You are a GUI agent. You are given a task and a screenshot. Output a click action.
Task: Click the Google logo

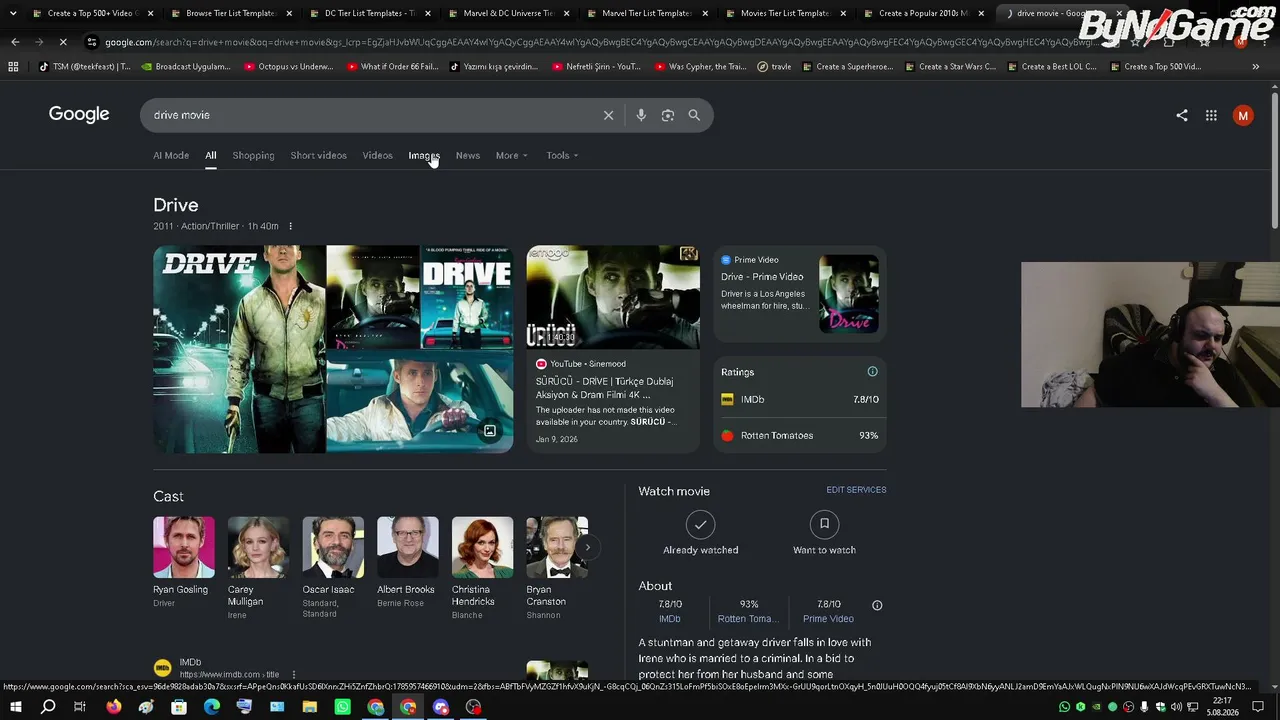click(79, 114)
